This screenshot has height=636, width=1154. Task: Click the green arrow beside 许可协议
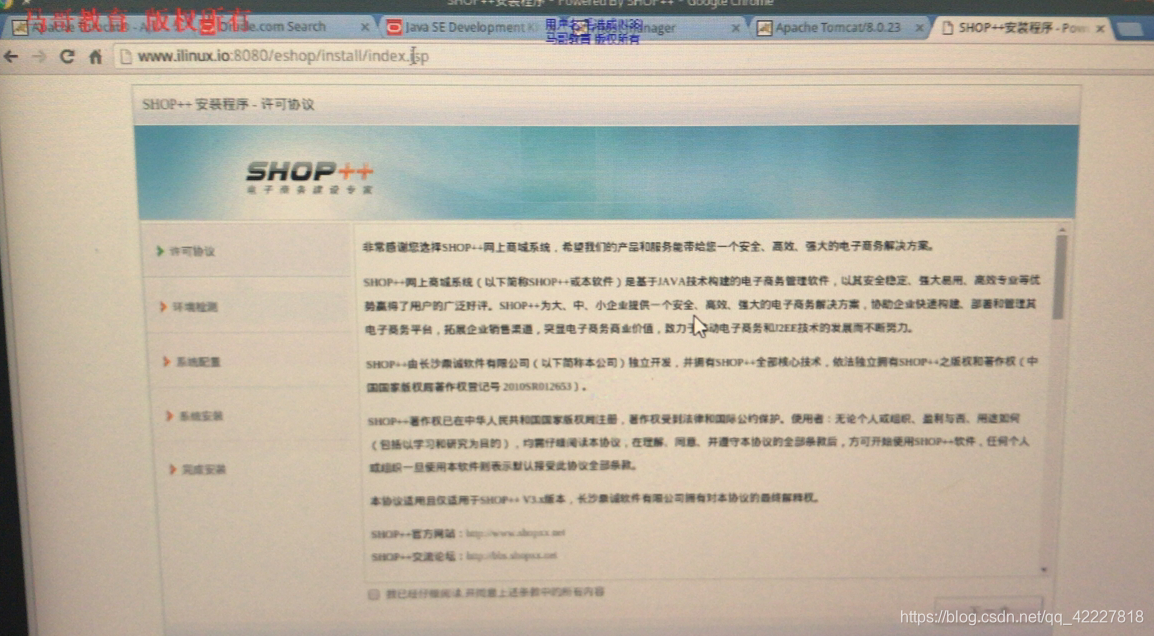point(160,251)
